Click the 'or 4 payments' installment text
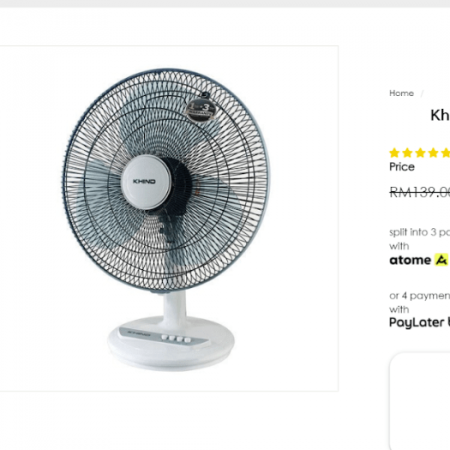This screenshot has height=450, width=450. click(x=419, y=296)
